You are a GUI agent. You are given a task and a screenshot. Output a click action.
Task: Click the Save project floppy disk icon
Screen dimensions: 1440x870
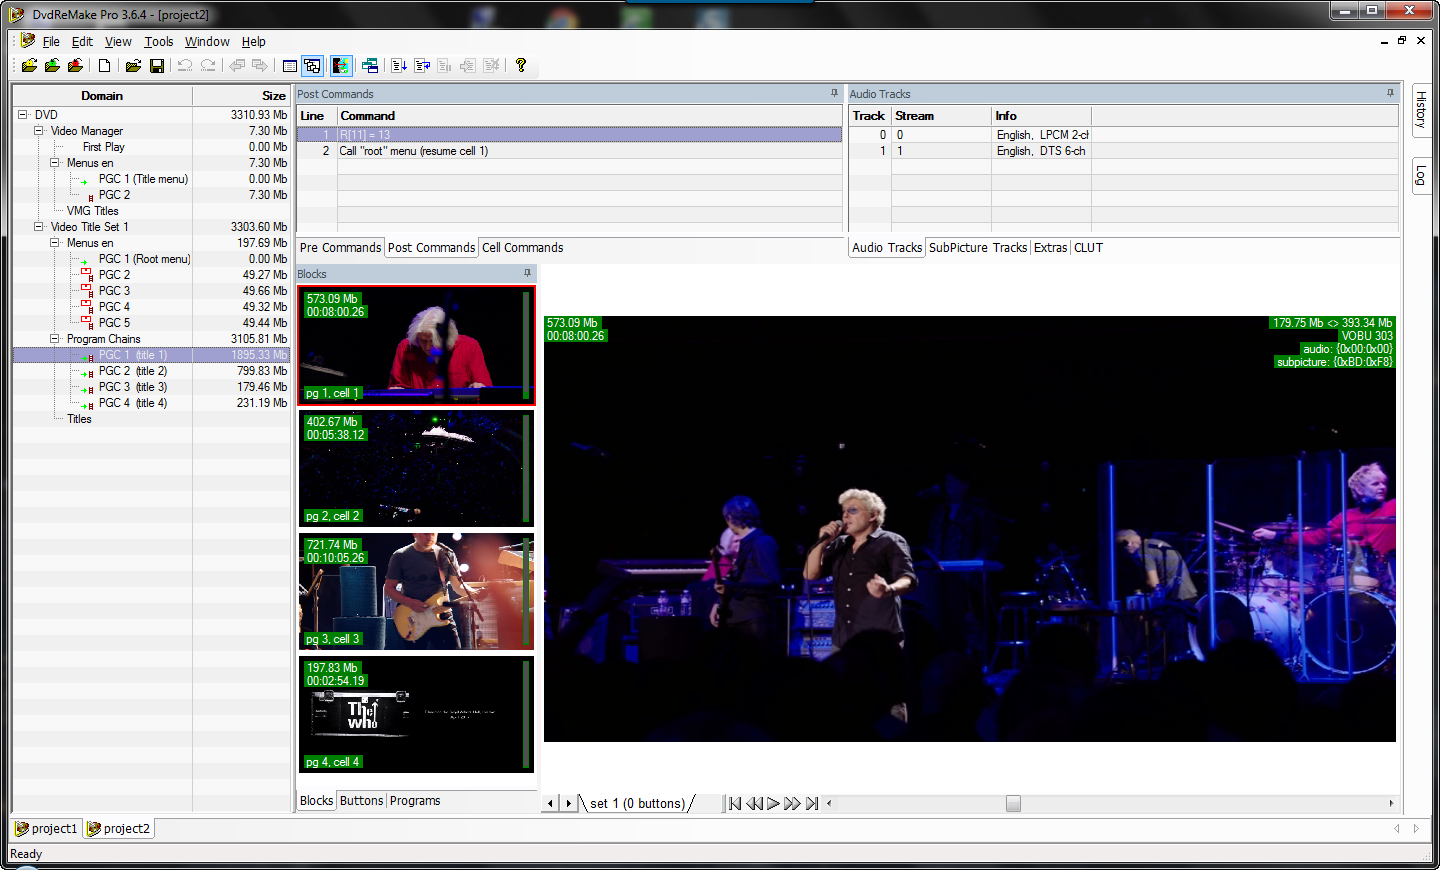157,66
